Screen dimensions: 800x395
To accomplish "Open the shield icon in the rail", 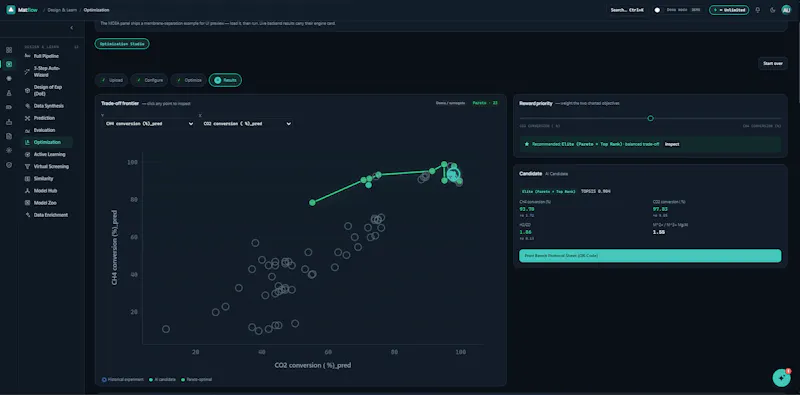I will tap(9, 165).
